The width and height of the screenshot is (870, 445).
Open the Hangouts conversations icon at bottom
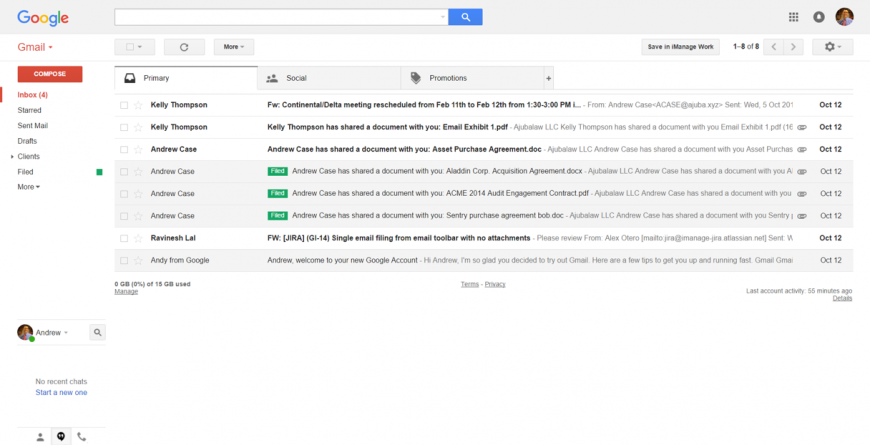61,437
